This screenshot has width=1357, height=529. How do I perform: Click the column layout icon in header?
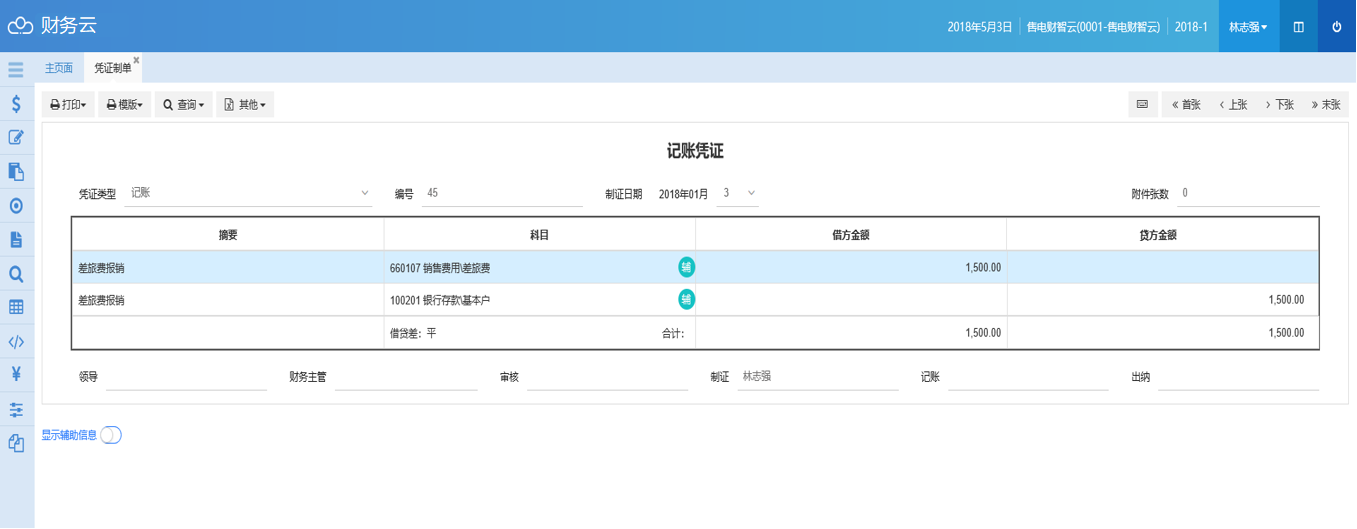tap(1298, 27)
